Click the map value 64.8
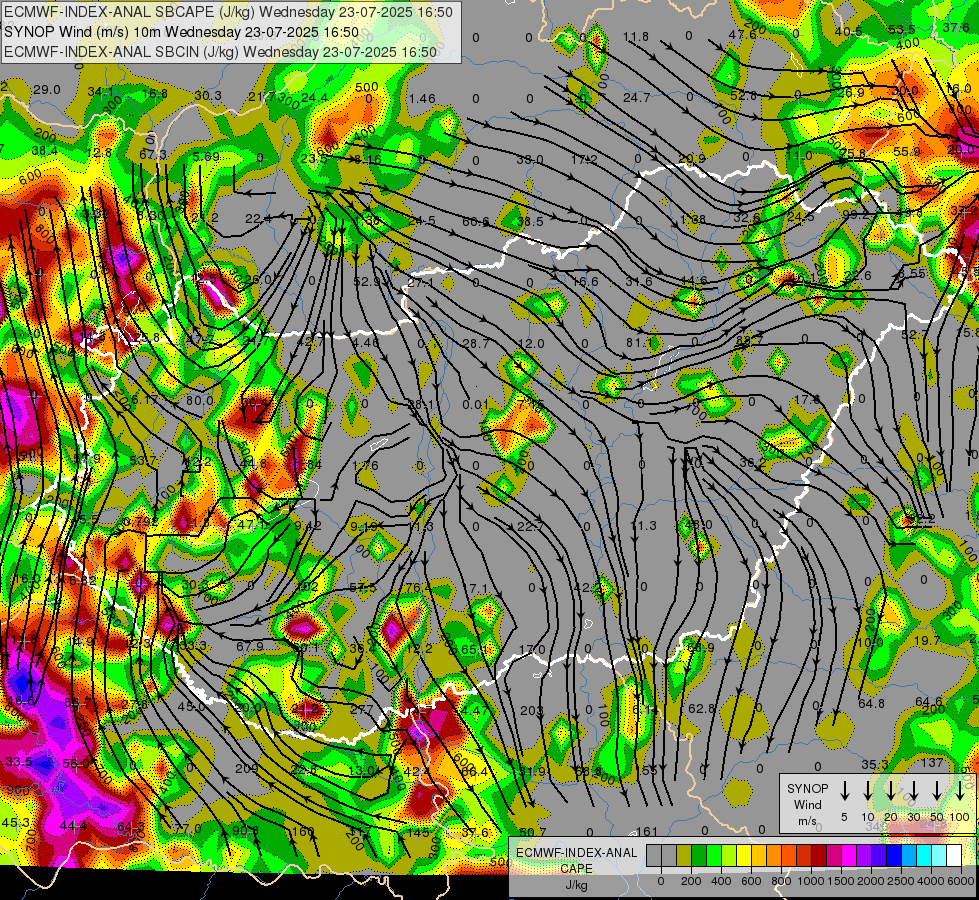Viewport: 979px width, 900px height. pyautogui.click(x=871, y=703)
